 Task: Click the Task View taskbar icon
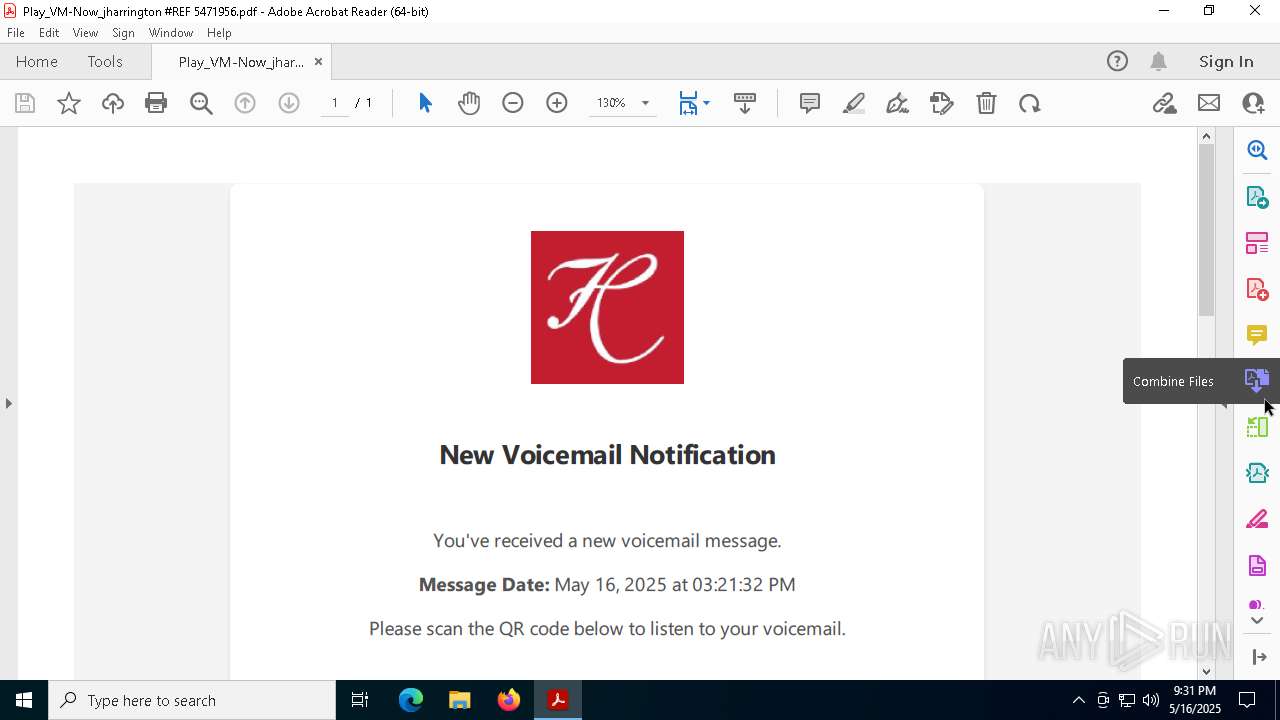point(361,700)
